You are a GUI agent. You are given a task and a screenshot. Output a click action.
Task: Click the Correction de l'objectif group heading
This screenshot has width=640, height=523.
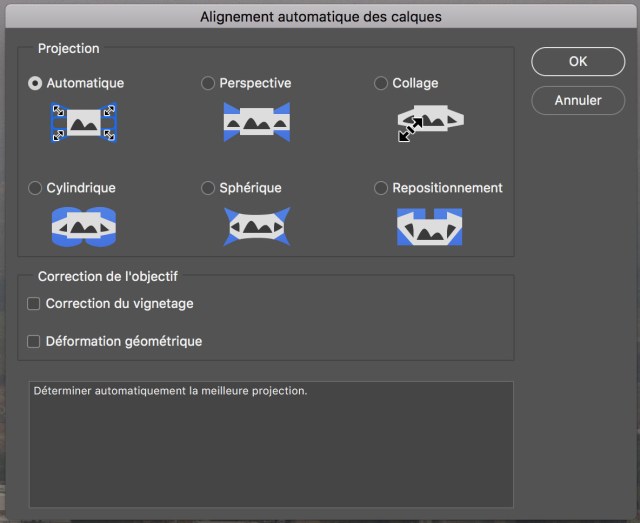tap(108, 276)
